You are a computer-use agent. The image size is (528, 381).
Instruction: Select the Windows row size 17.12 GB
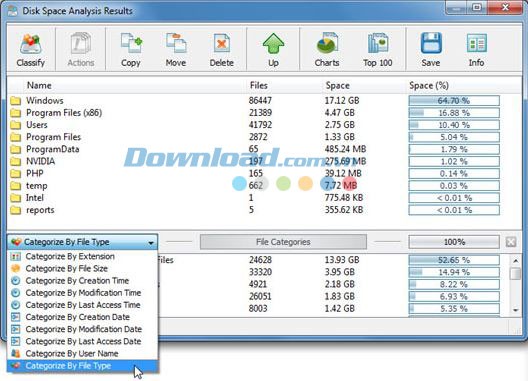[342, 101]
